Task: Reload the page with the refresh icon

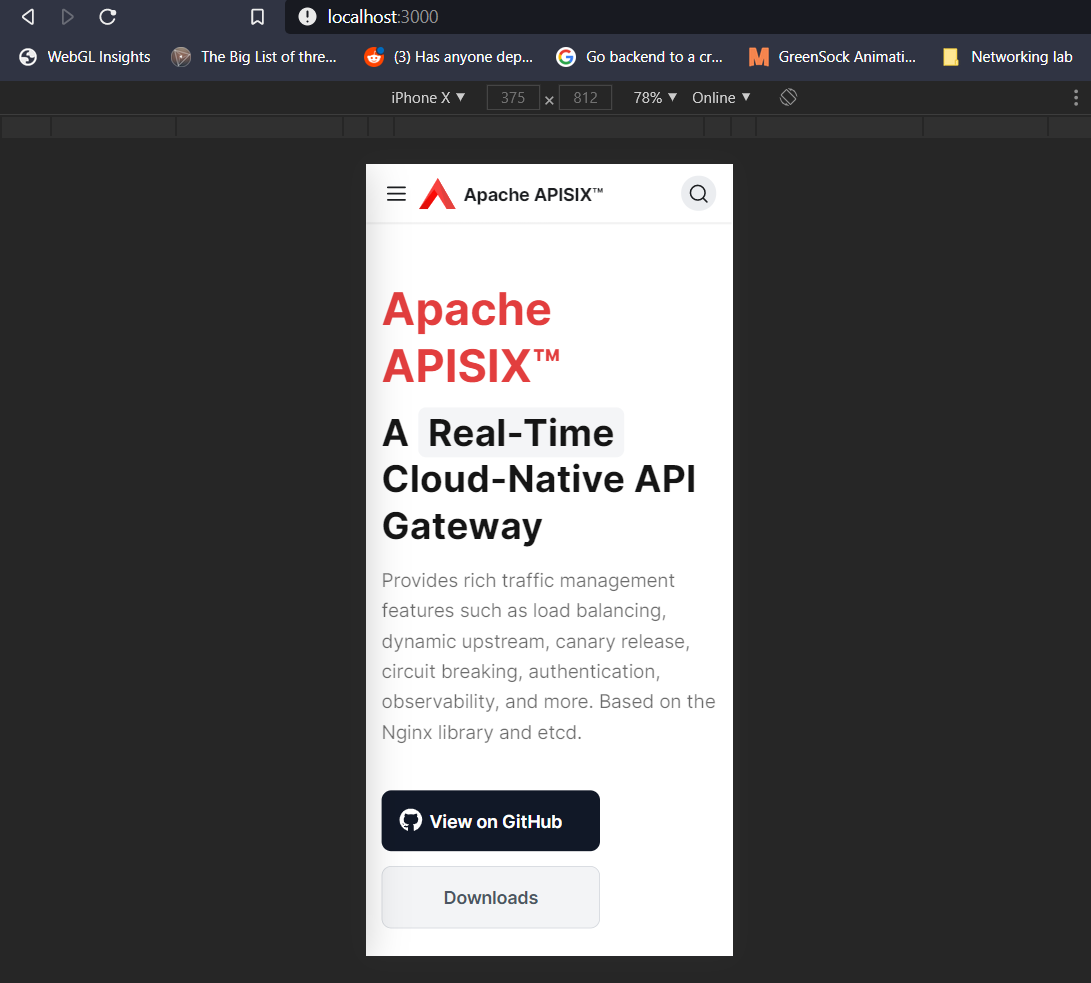Action: 107,17
